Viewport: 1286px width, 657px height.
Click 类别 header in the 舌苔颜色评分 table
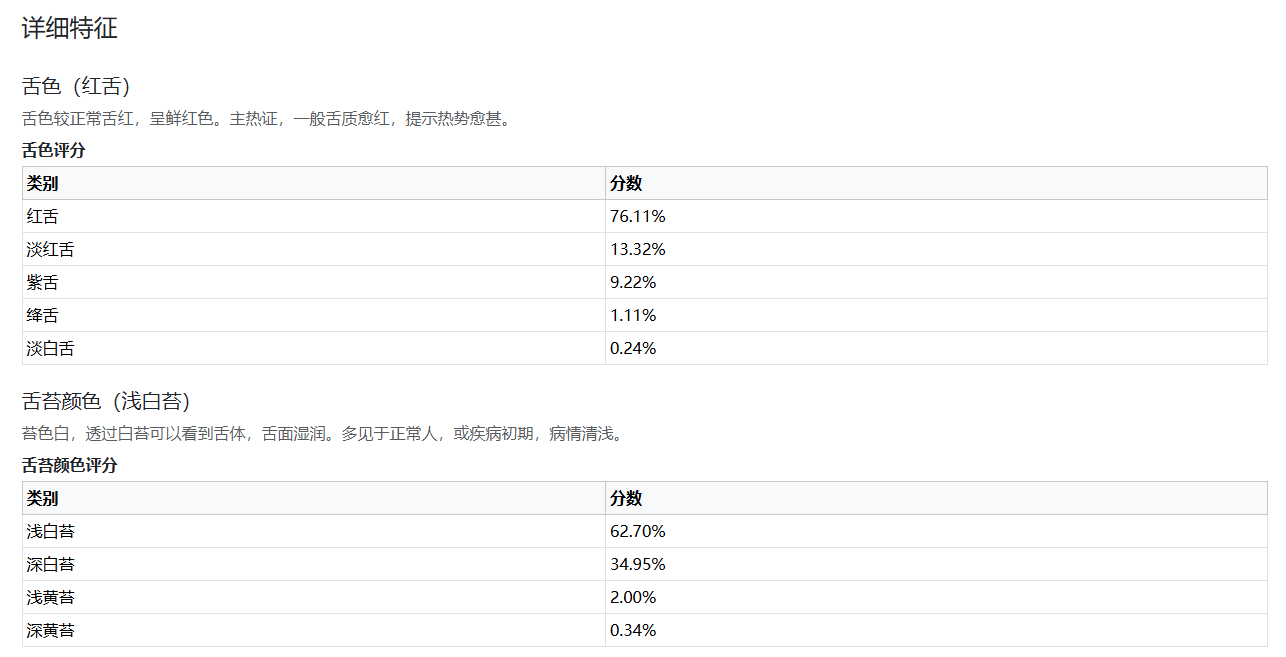pyautogui.click(x=314, y=498)
